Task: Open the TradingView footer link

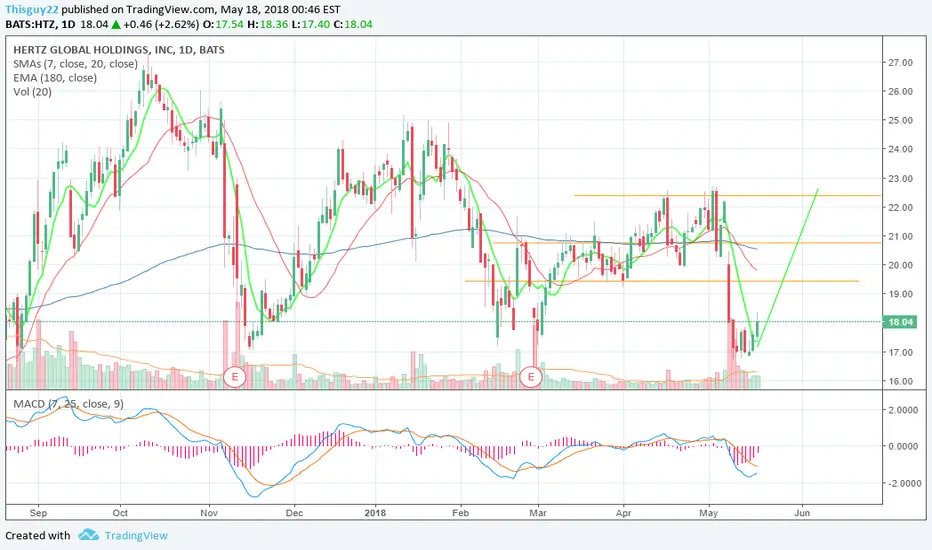Action: coord(136,535)
